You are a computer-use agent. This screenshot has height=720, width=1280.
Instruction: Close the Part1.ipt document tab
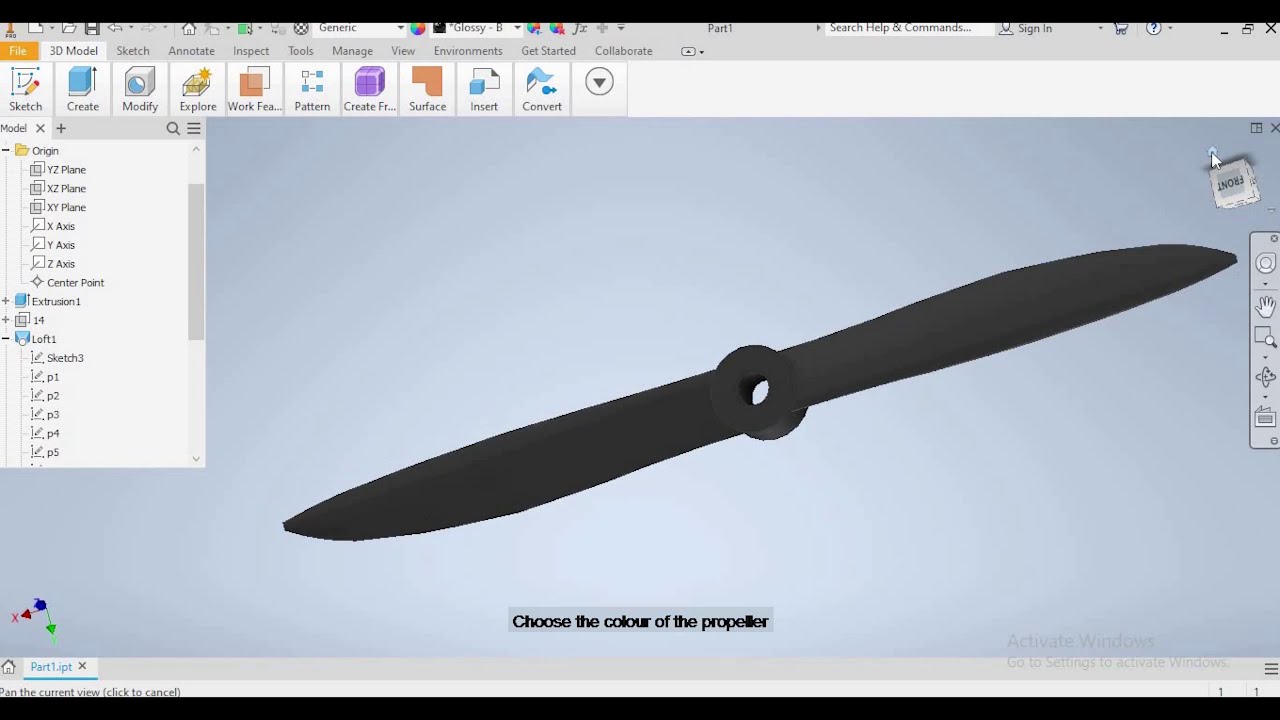pos(83,666)
